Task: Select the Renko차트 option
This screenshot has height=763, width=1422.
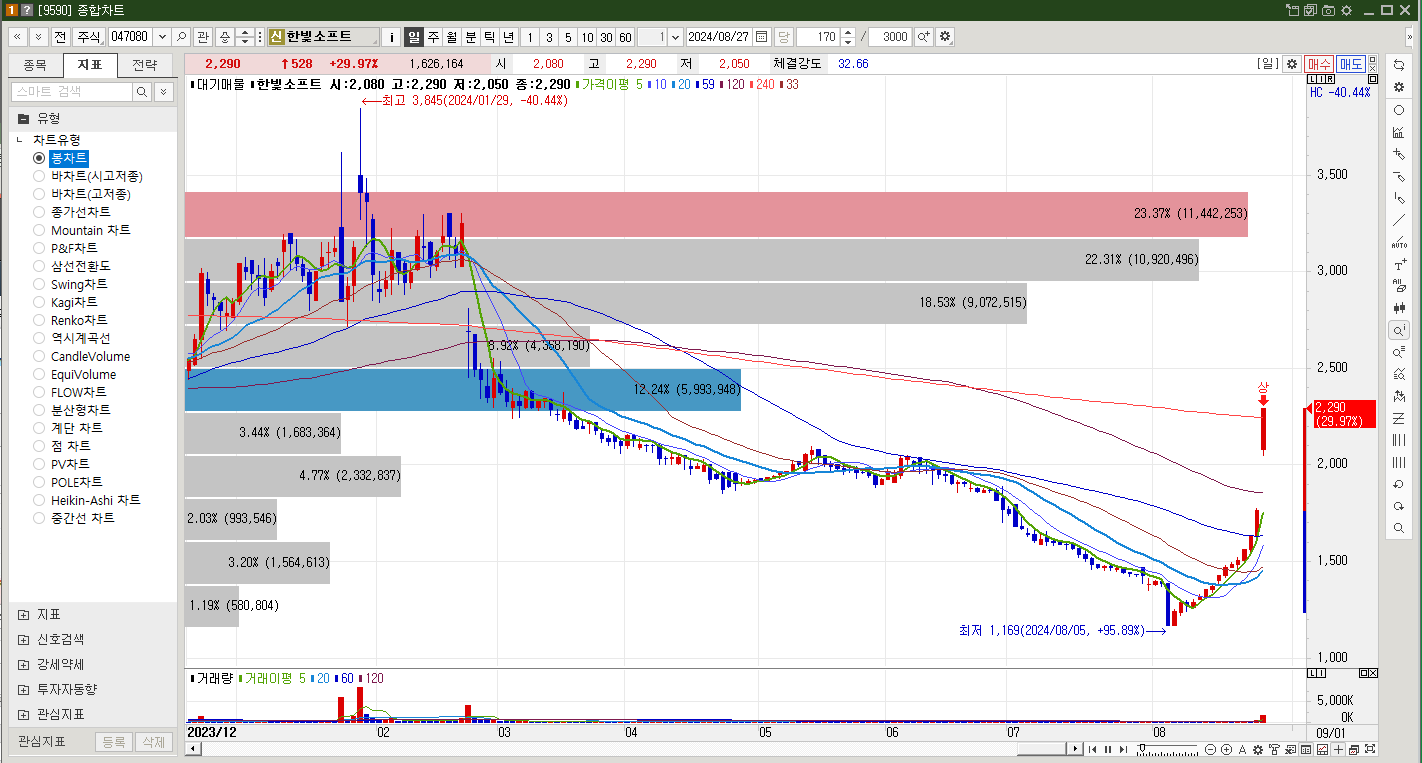Action: [x=39, y=320]
